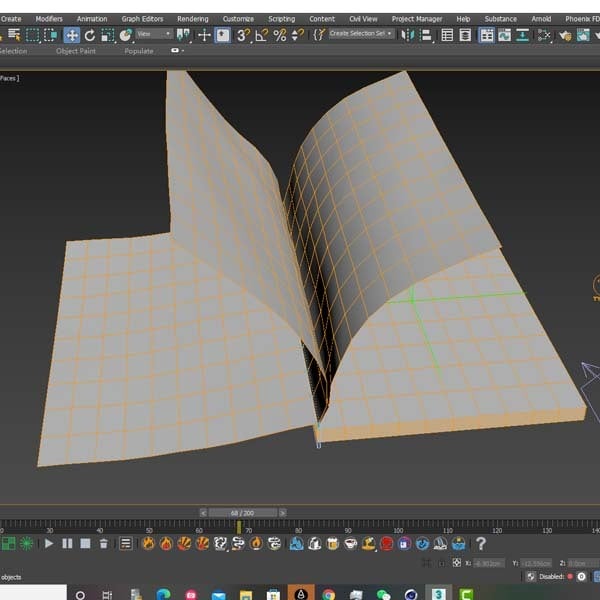Choose the Select and Place tool
This screenshot has width=600, height=600.
(126, 36)
